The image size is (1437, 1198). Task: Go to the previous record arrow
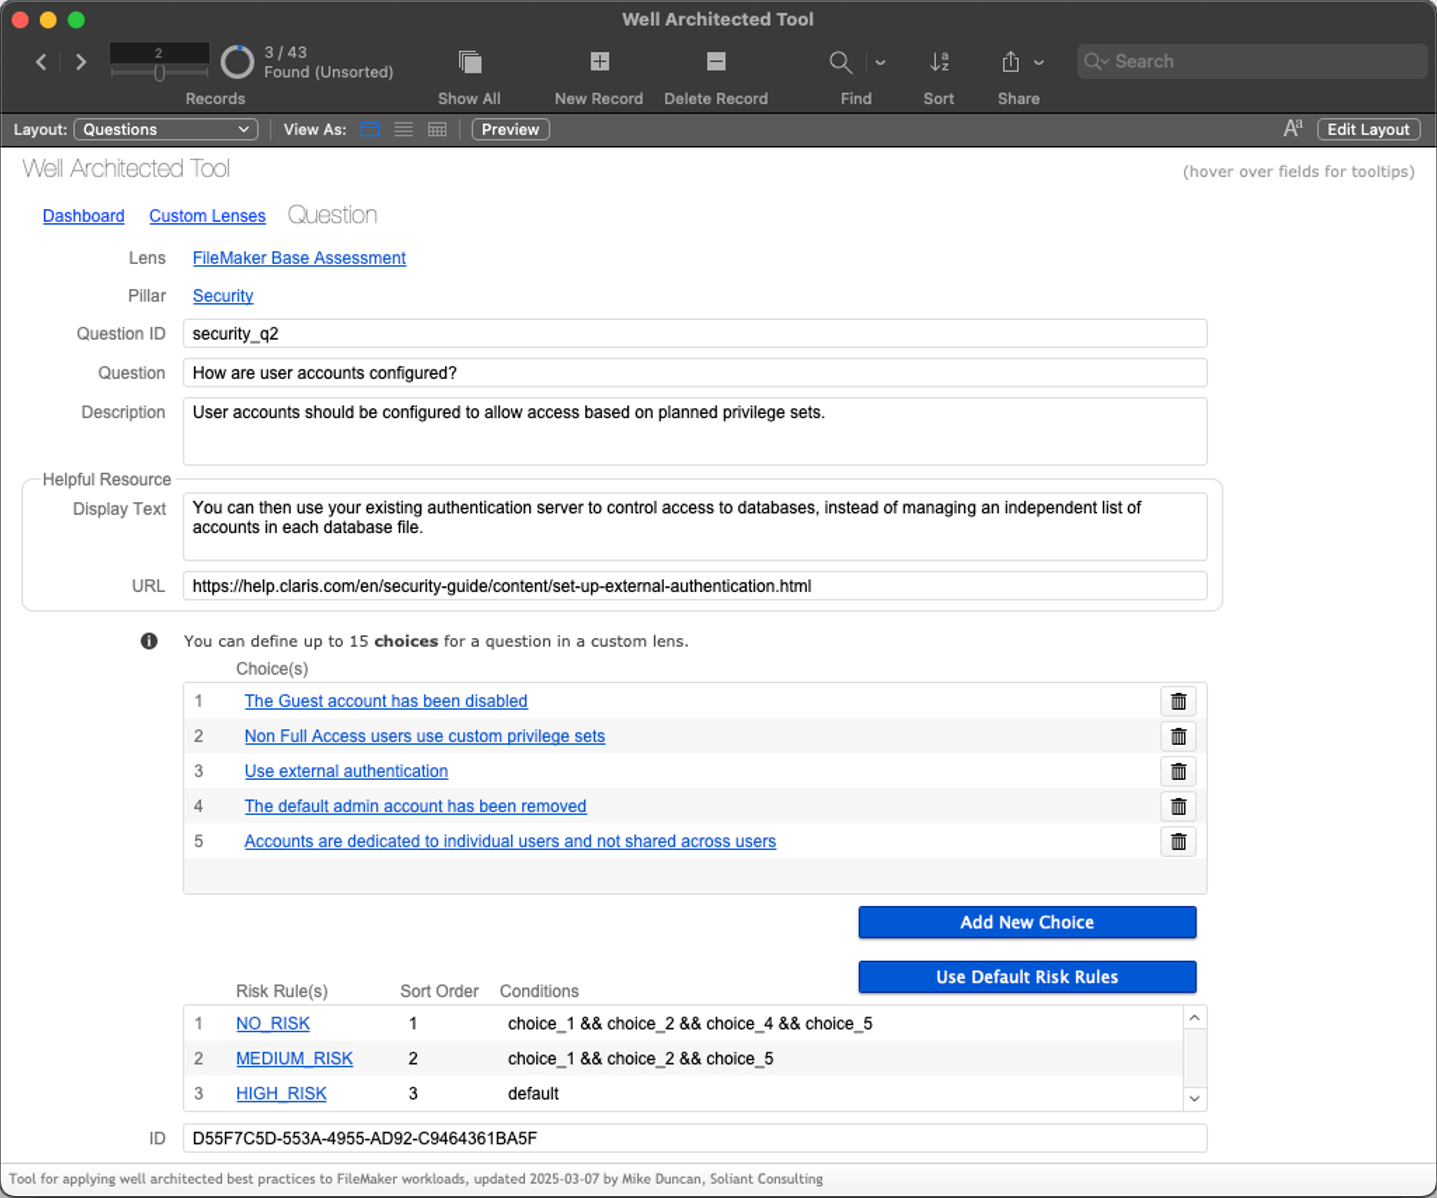coord(41,62)
